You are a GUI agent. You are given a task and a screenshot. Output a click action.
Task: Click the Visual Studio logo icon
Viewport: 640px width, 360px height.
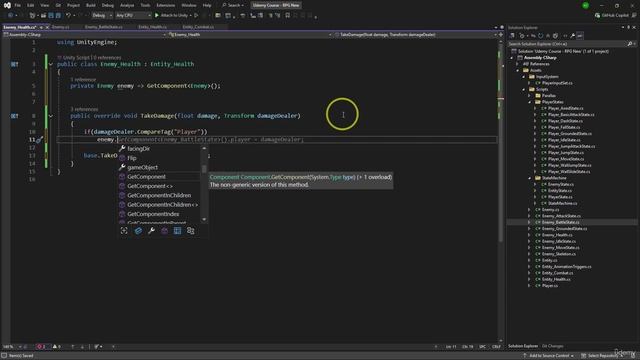7,5
